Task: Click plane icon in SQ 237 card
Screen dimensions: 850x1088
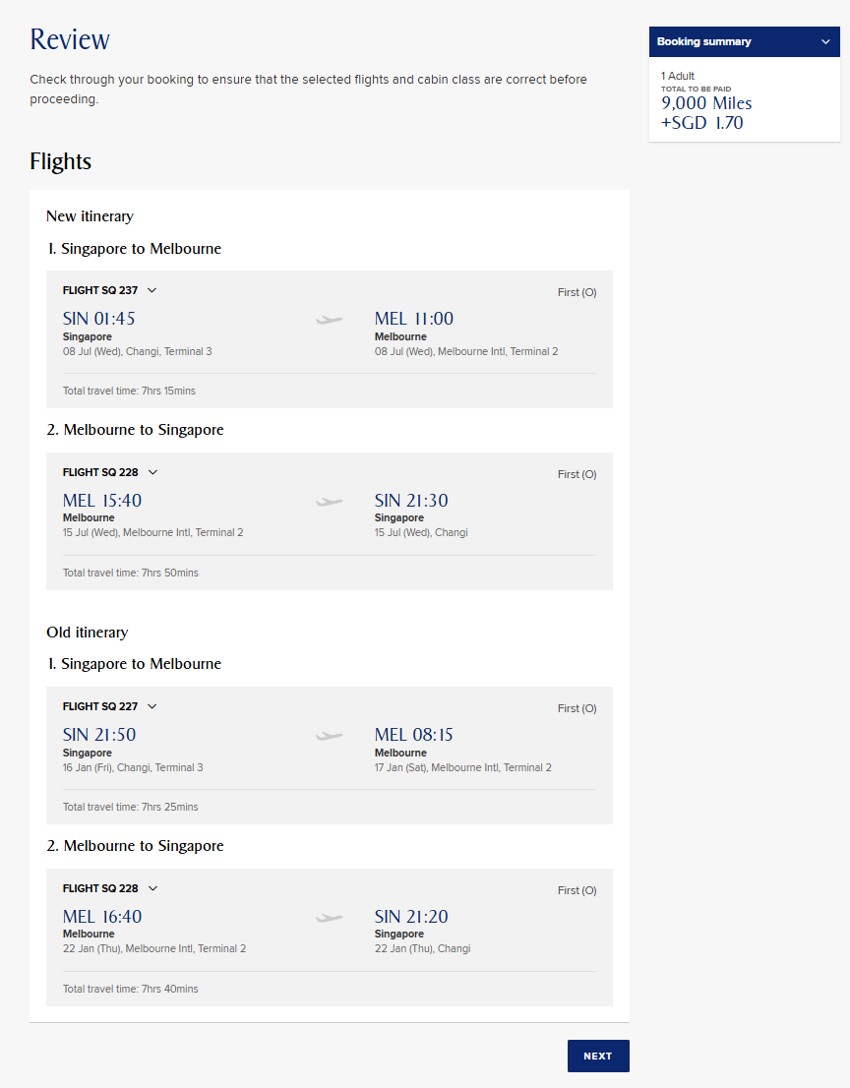Action: (329, 320)
